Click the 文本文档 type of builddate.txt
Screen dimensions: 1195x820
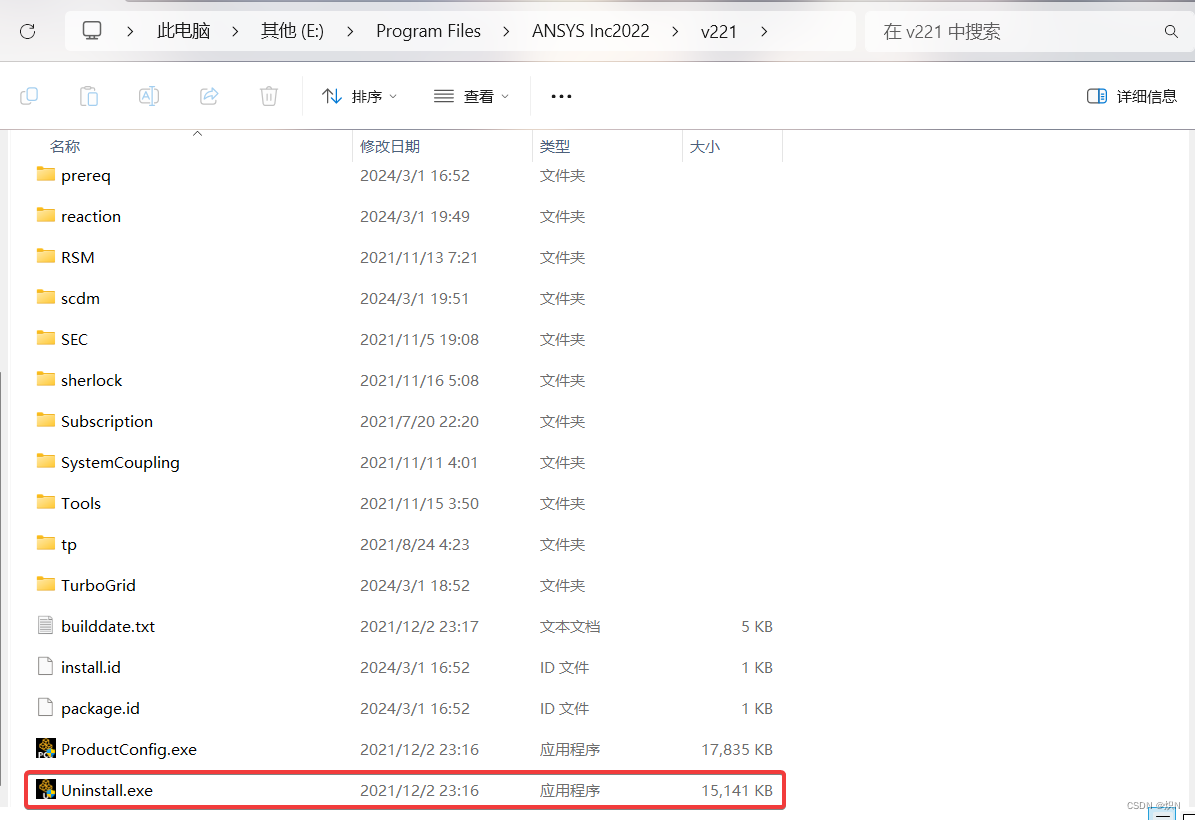(x=570, y=626)
